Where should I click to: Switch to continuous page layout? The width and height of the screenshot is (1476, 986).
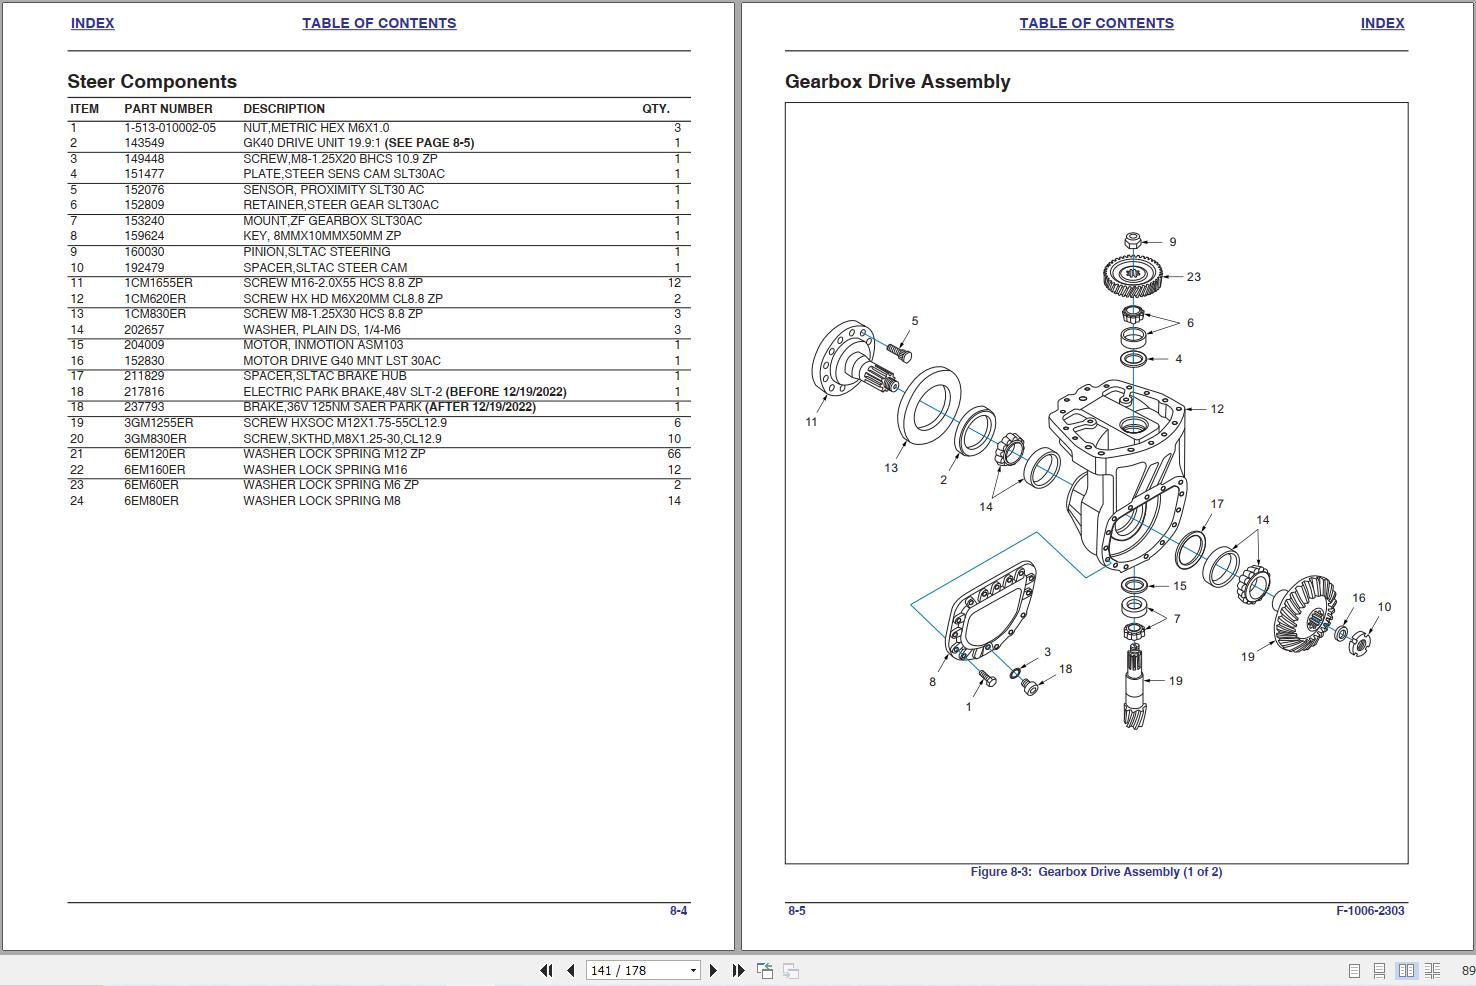click(1379, 971)
